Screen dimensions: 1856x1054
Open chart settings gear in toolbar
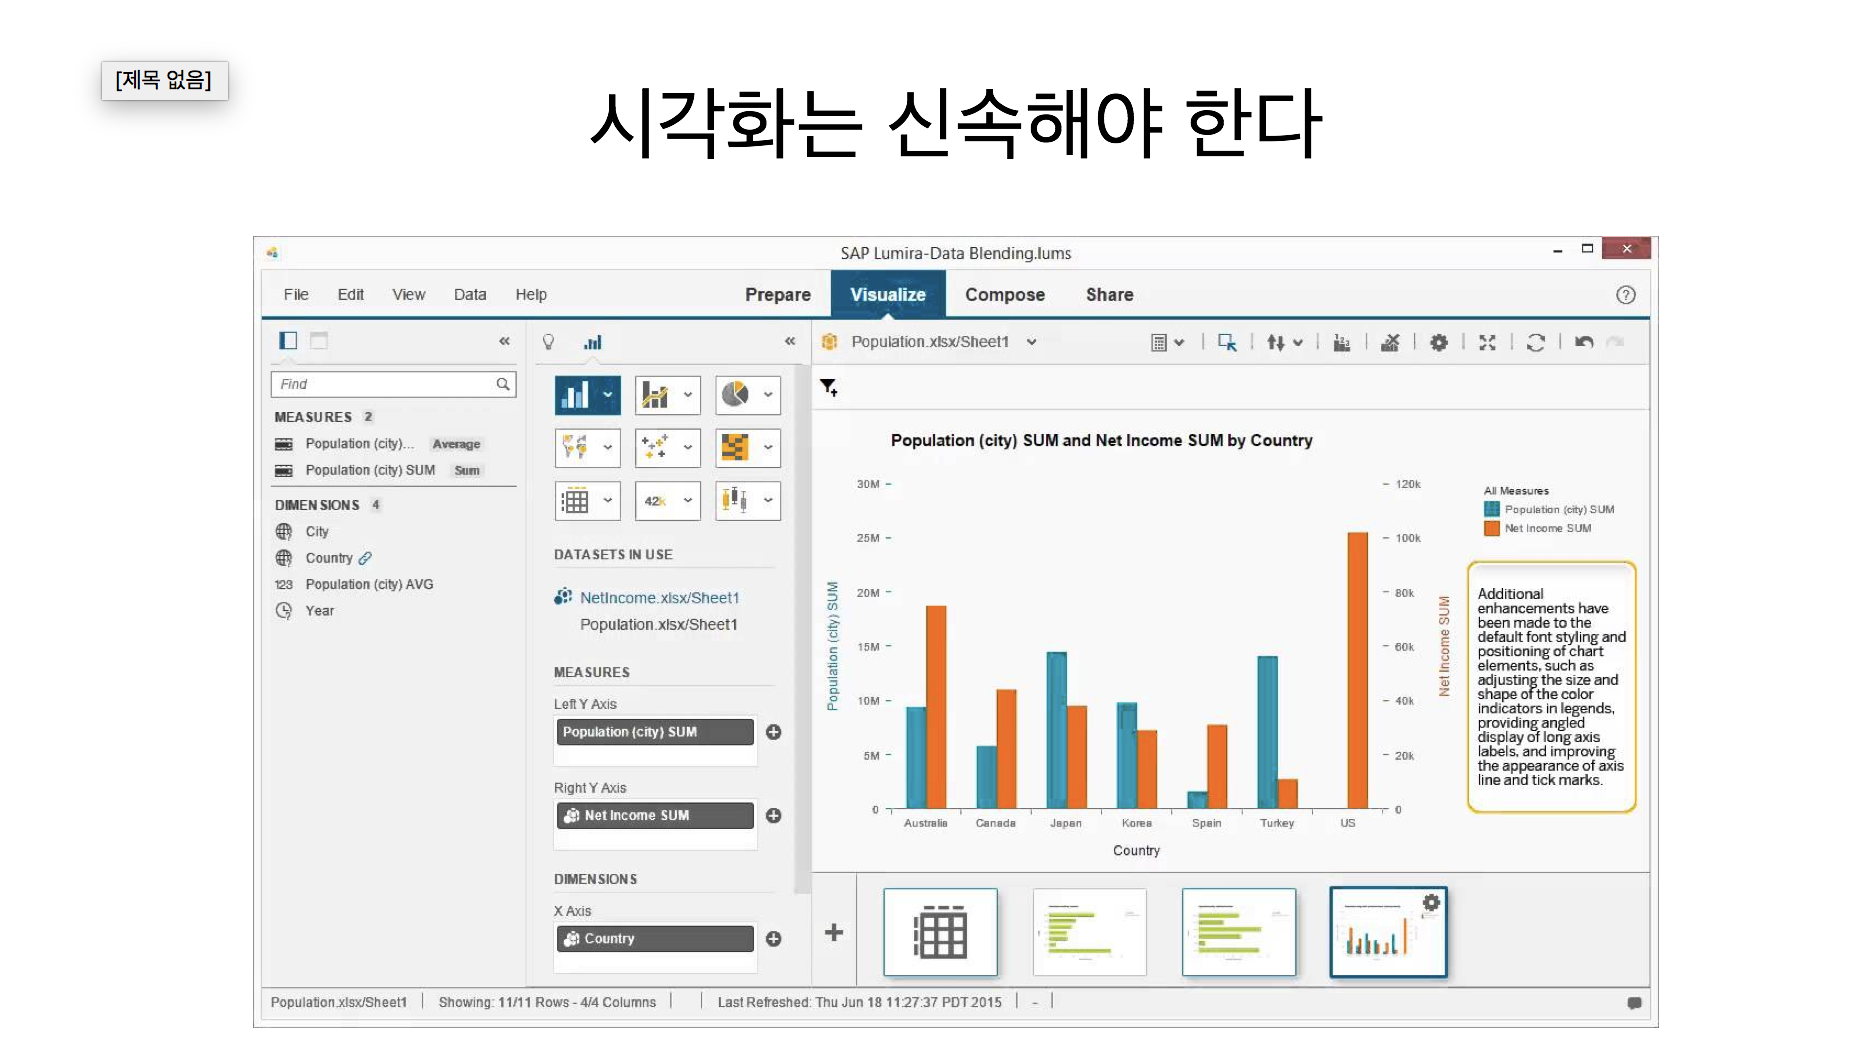coord(1439,342)
